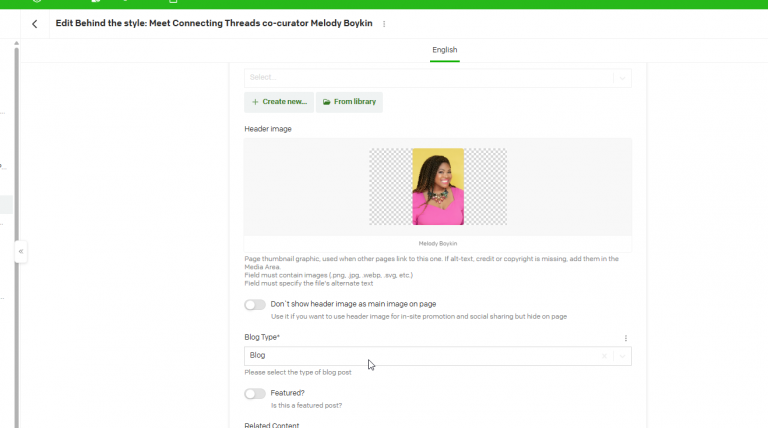768x428 pixels.
Task: Toggle Don't show header image switch
Action: pos(255,305)
